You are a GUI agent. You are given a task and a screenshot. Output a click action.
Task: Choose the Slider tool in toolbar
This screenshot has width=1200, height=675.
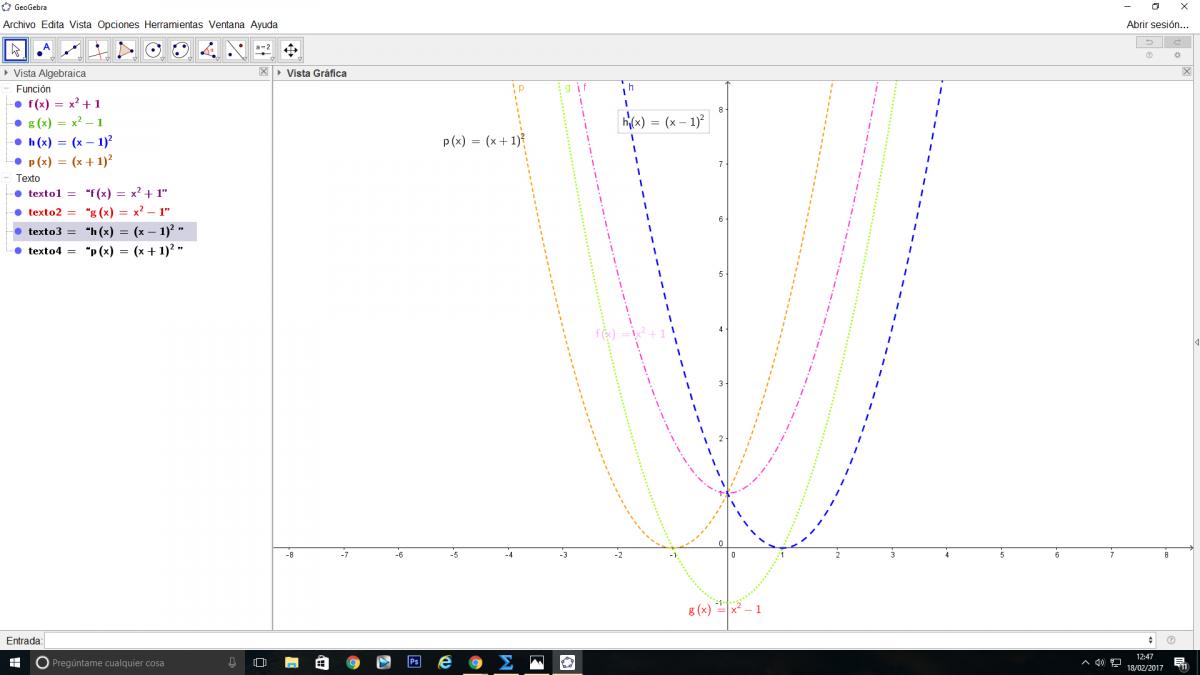(263, 49)
